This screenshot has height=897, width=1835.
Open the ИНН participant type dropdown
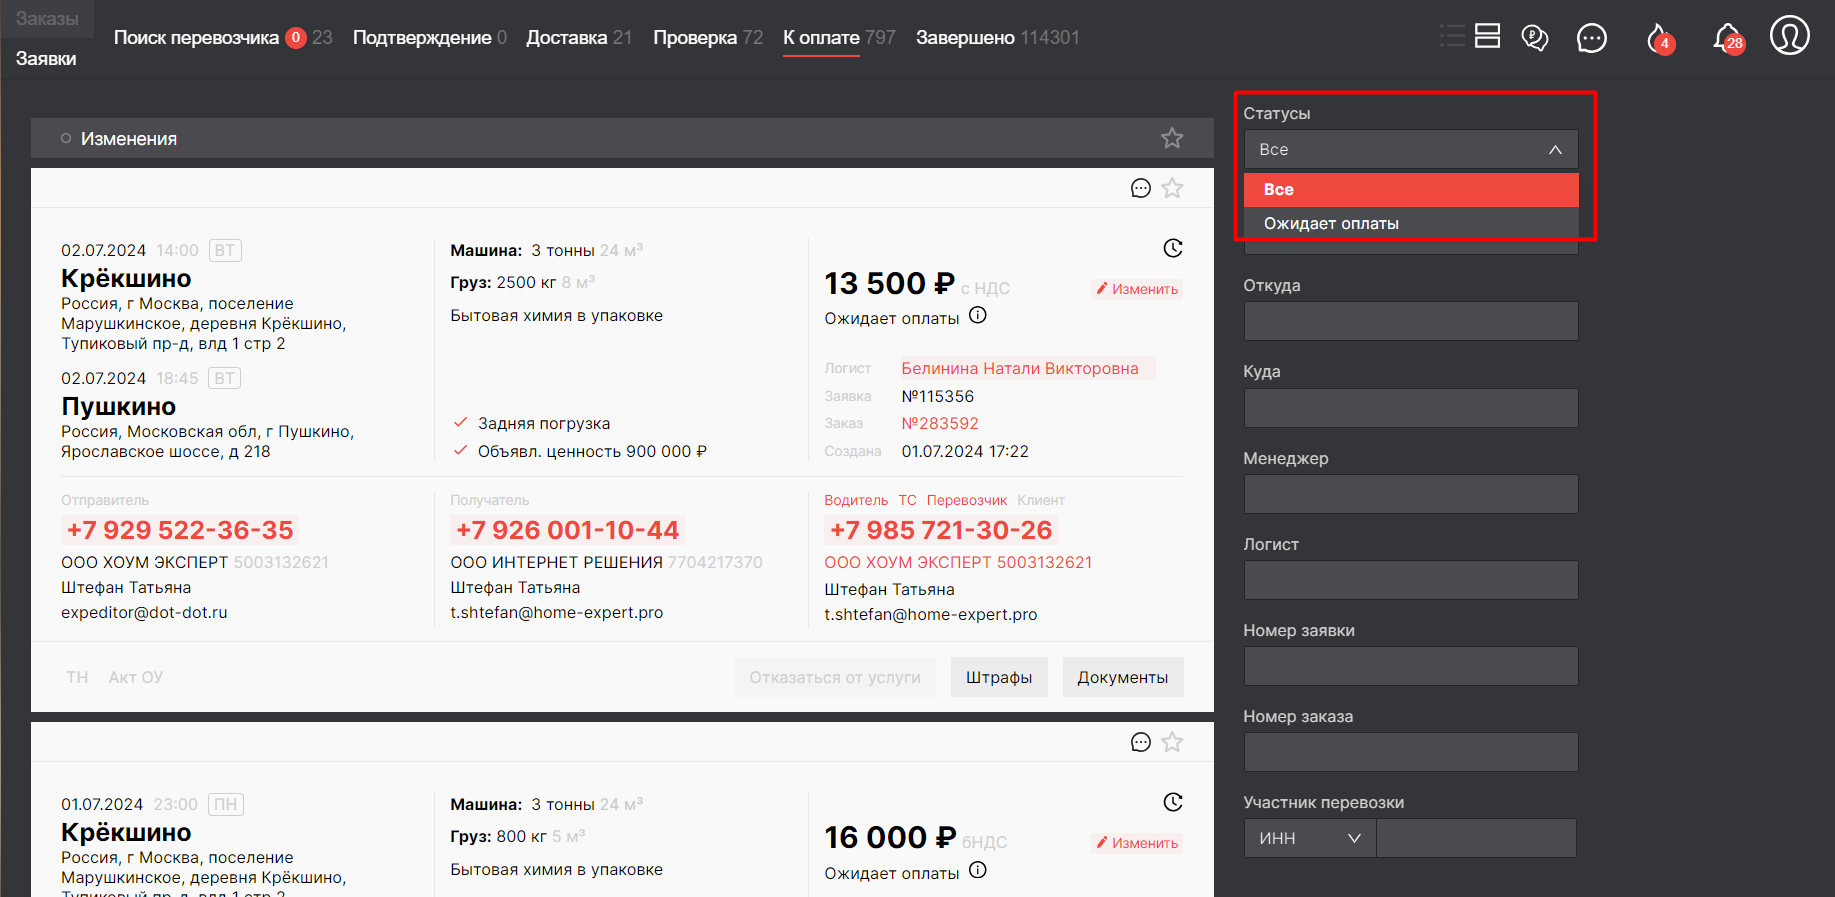[1310, 838]
